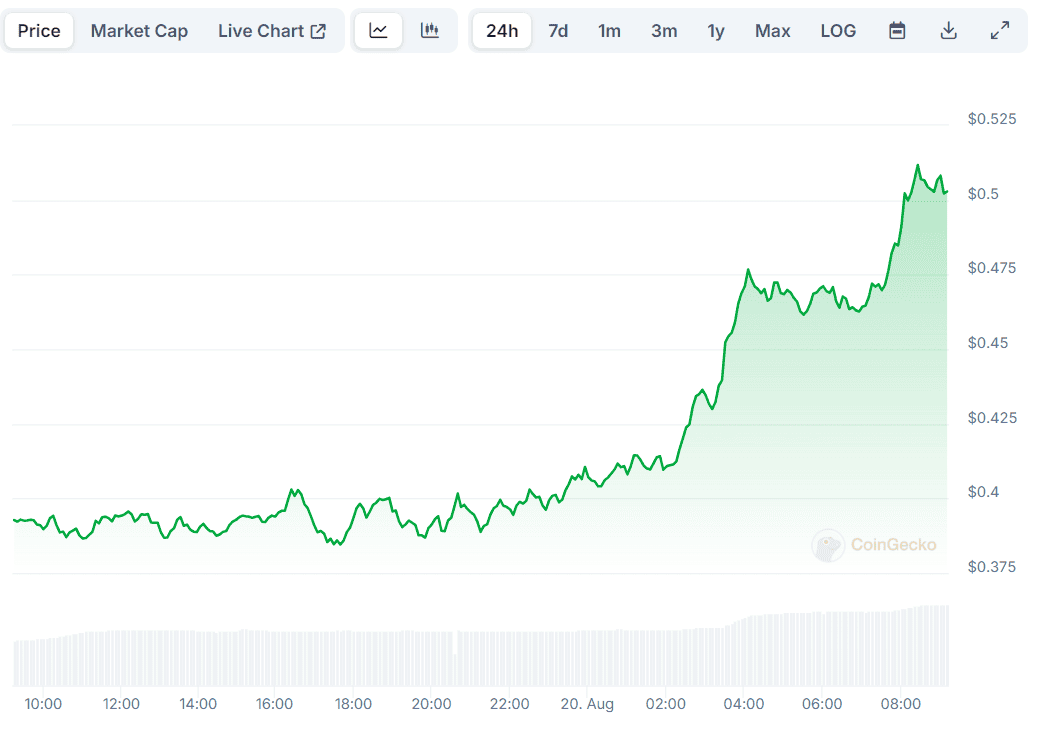The image size is (1042, 732).
Task: Click the 20. Aug date axis label
Action: point(587,704)
